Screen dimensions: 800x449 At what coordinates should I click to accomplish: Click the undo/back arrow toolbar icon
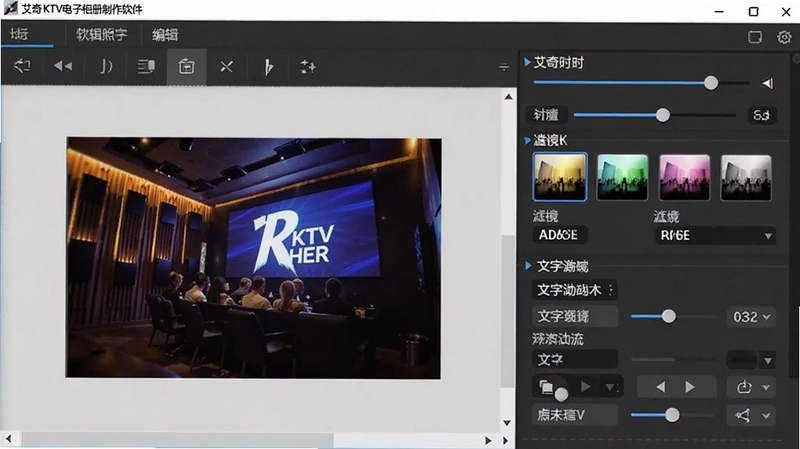22,66
